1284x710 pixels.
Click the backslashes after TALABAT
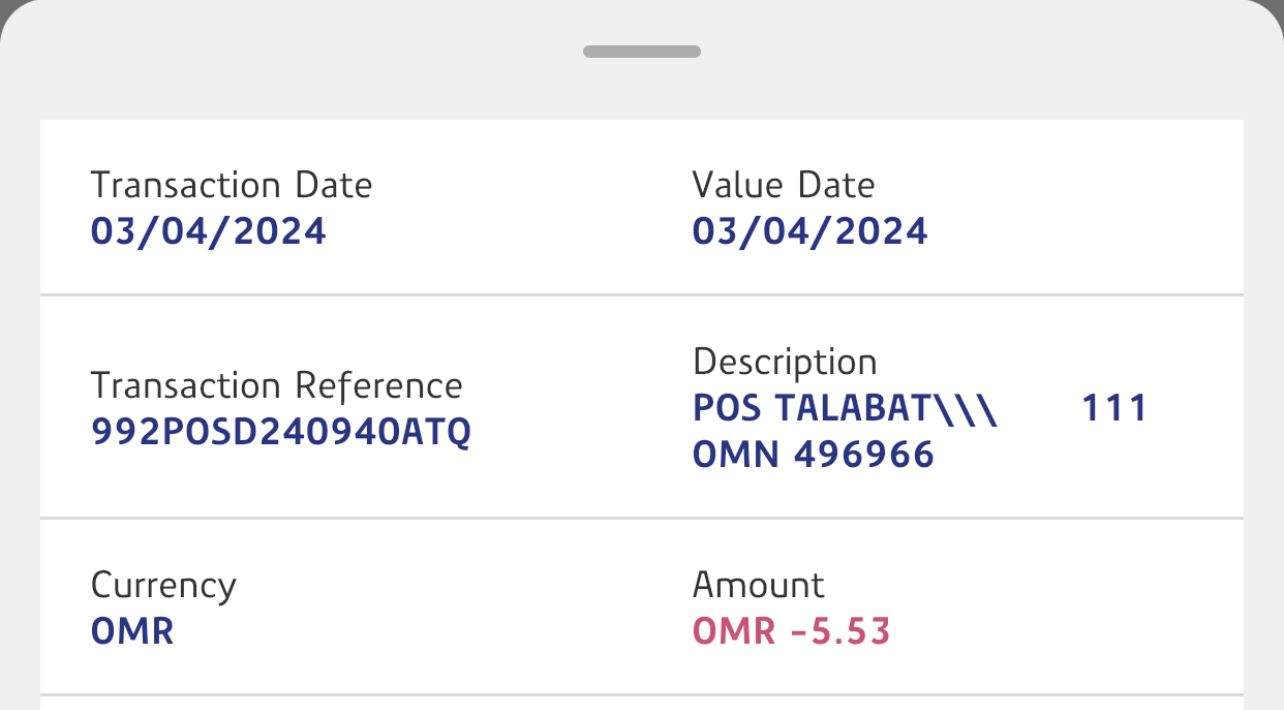point(966,409)
